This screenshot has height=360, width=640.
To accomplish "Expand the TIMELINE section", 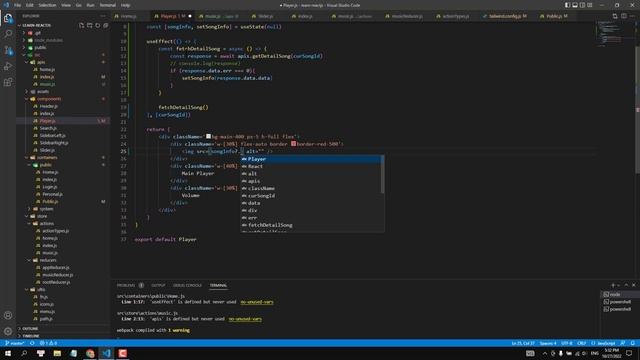I will pyautogui.click(x=31, y=336).
